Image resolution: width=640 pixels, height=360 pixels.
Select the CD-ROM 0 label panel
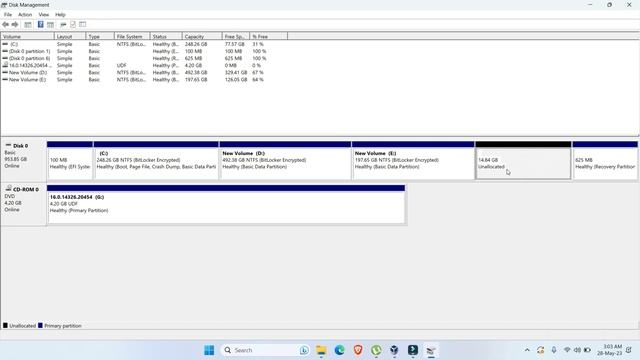(x=24, y=204)
